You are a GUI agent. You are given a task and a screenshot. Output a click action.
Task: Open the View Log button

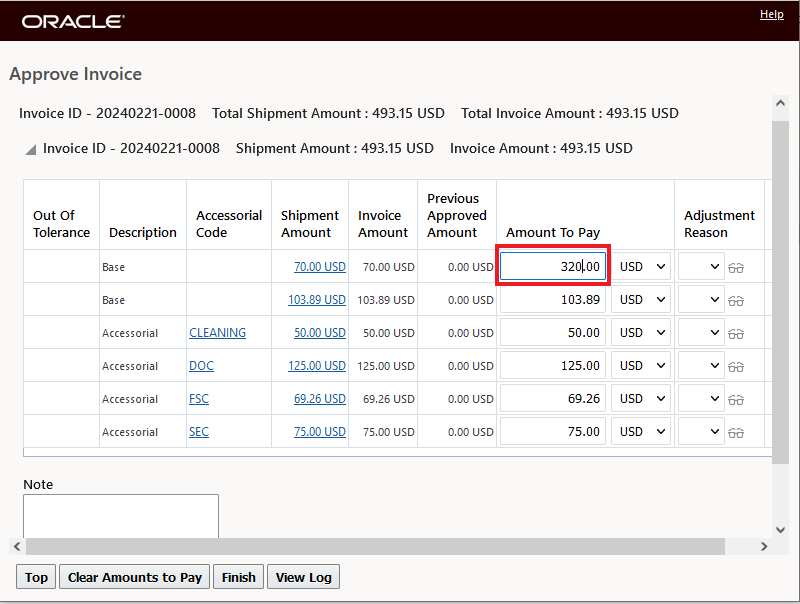(x=304, y=577)
